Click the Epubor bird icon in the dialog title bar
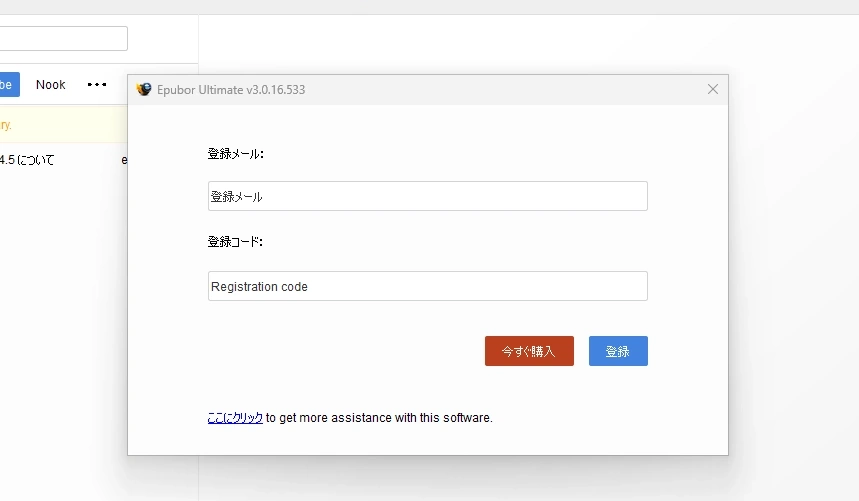The width and height of the screenshot is (859, 501). click(144, 89)
